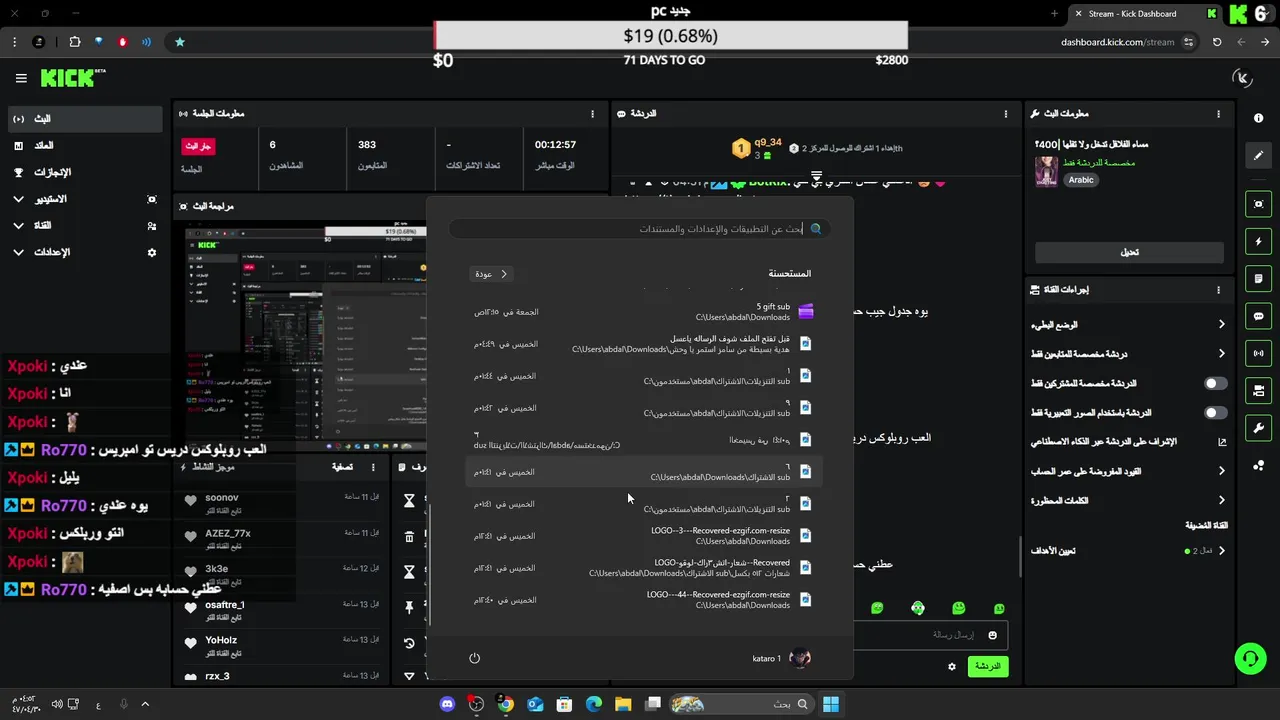Expand Settings section in left sidebar
Viewport: 1280px width, 720px height.
coord(85,253)
